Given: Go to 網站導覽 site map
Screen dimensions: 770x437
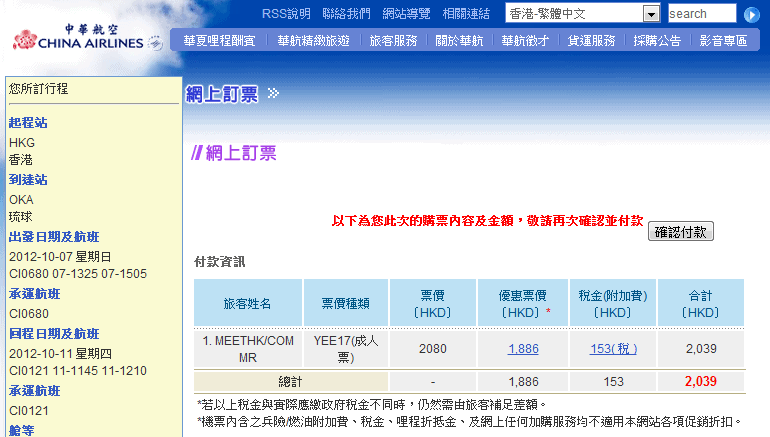Looking at the screenshot, I should [x=406, y=14].
